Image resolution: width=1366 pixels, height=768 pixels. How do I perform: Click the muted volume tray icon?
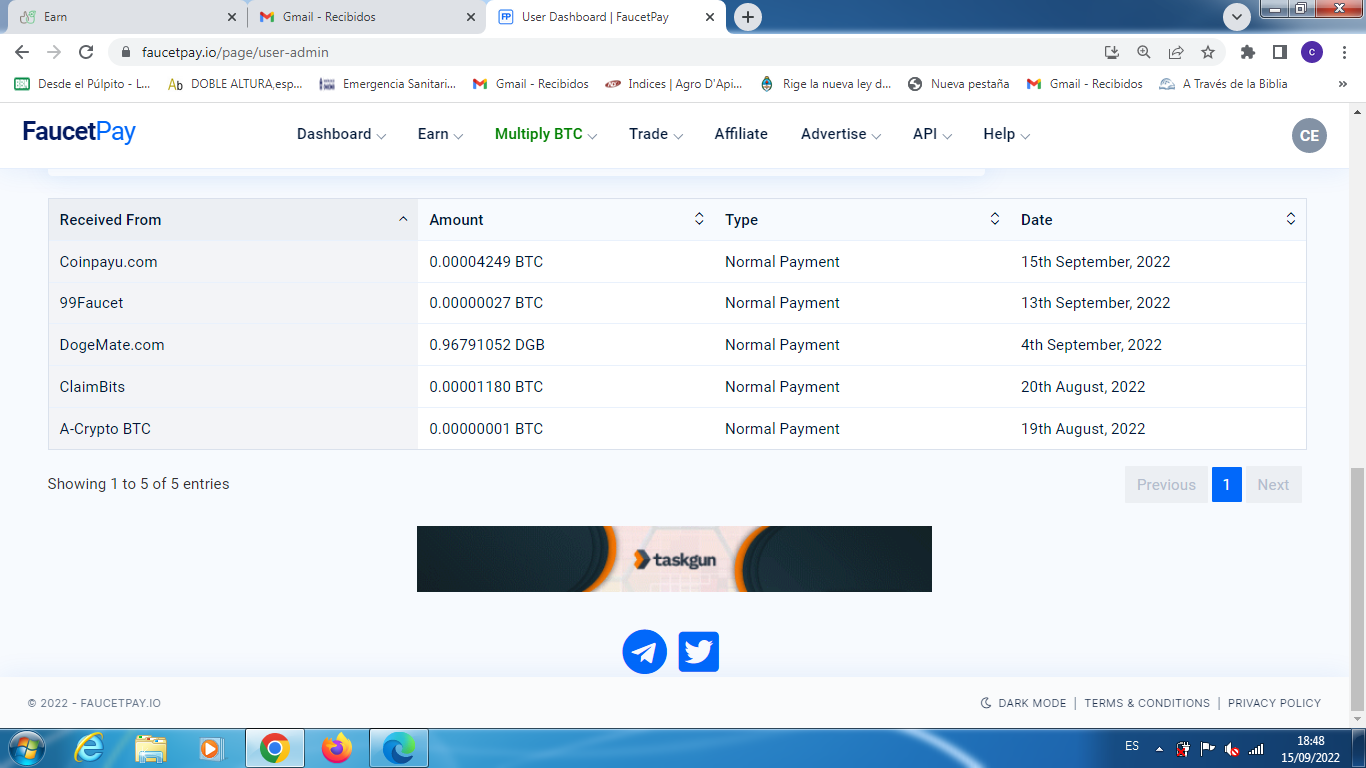point(1232,748)
